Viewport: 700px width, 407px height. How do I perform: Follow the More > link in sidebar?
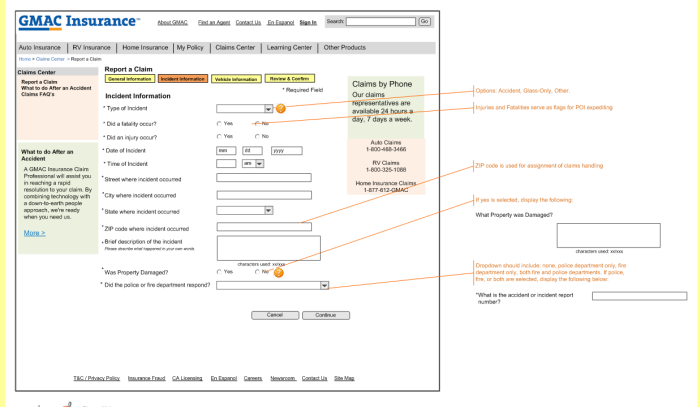pos(34,233)
